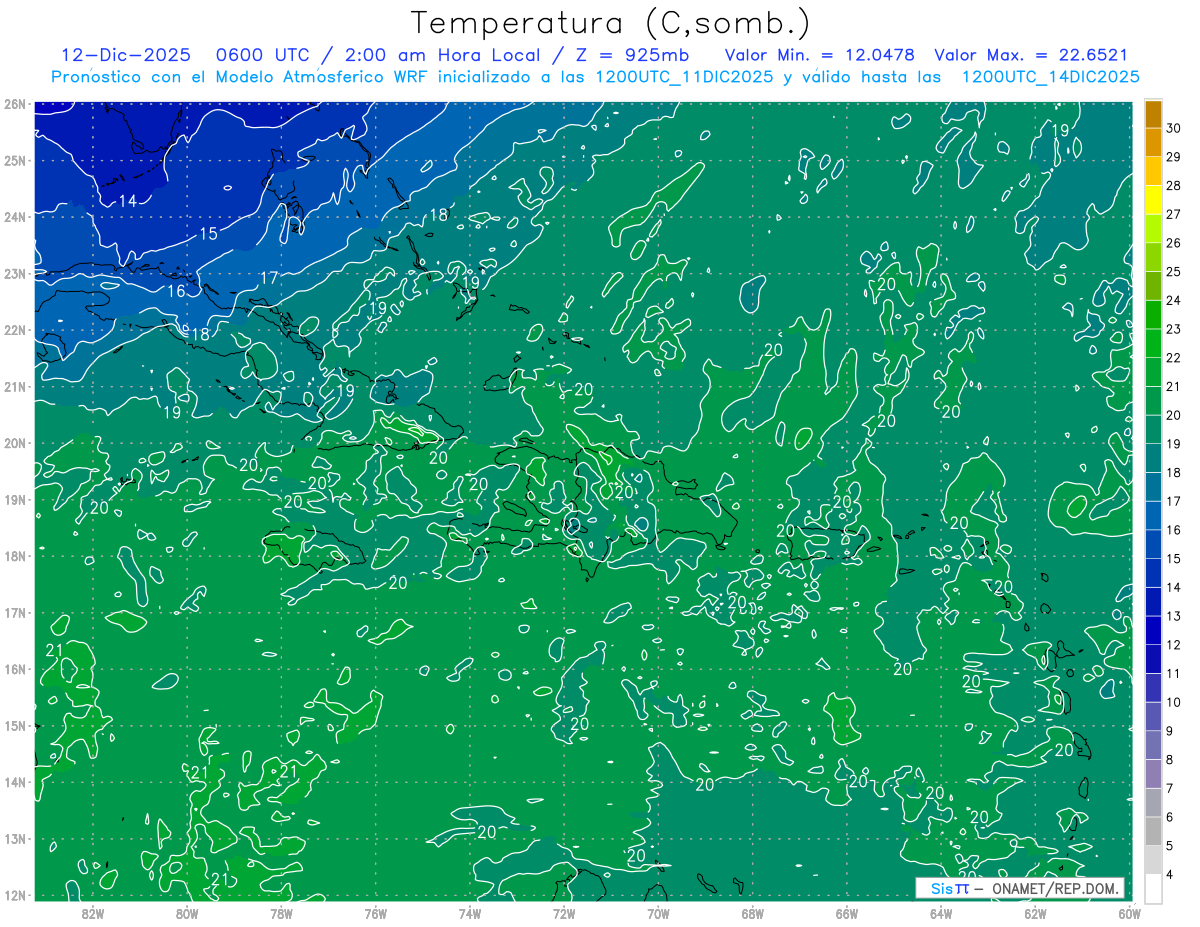This screenshot has height=927, width=1200.
Task: Click the map title 'Temperatura (C,somb.)'
Action: click(x=611, y=23)
